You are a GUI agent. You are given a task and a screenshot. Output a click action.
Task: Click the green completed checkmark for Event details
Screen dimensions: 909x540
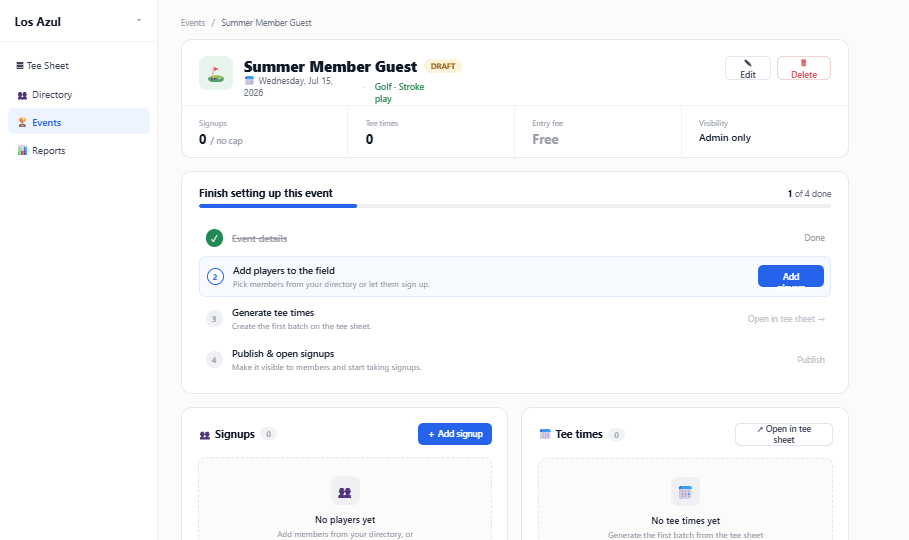click(214, 238)
